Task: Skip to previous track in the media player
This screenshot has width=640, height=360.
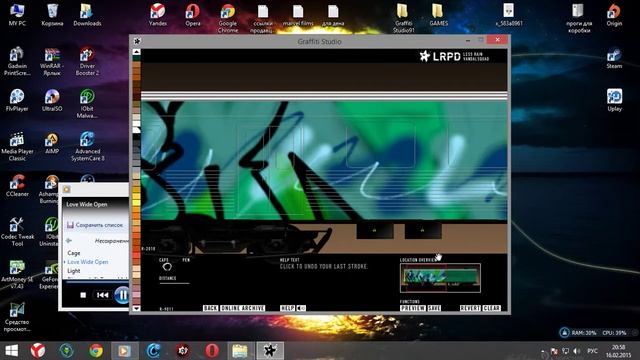Action: (x=102, y=295)
